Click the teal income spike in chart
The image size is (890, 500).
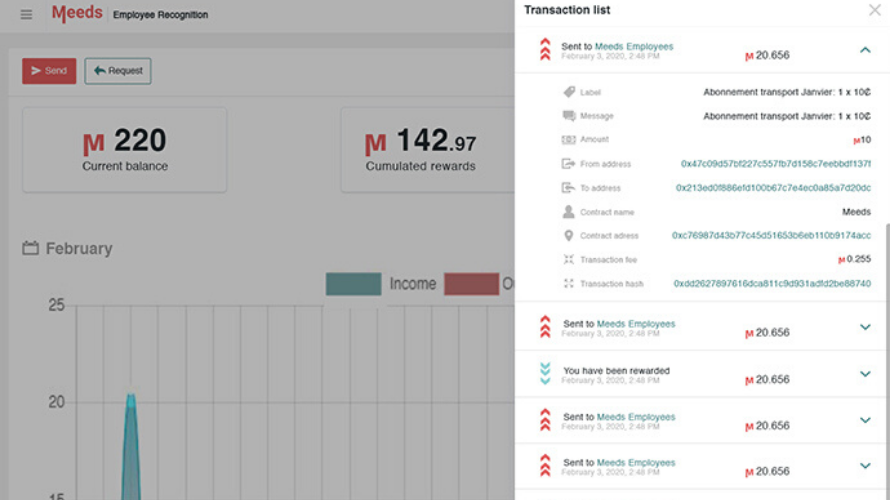[x=131, y=448]
